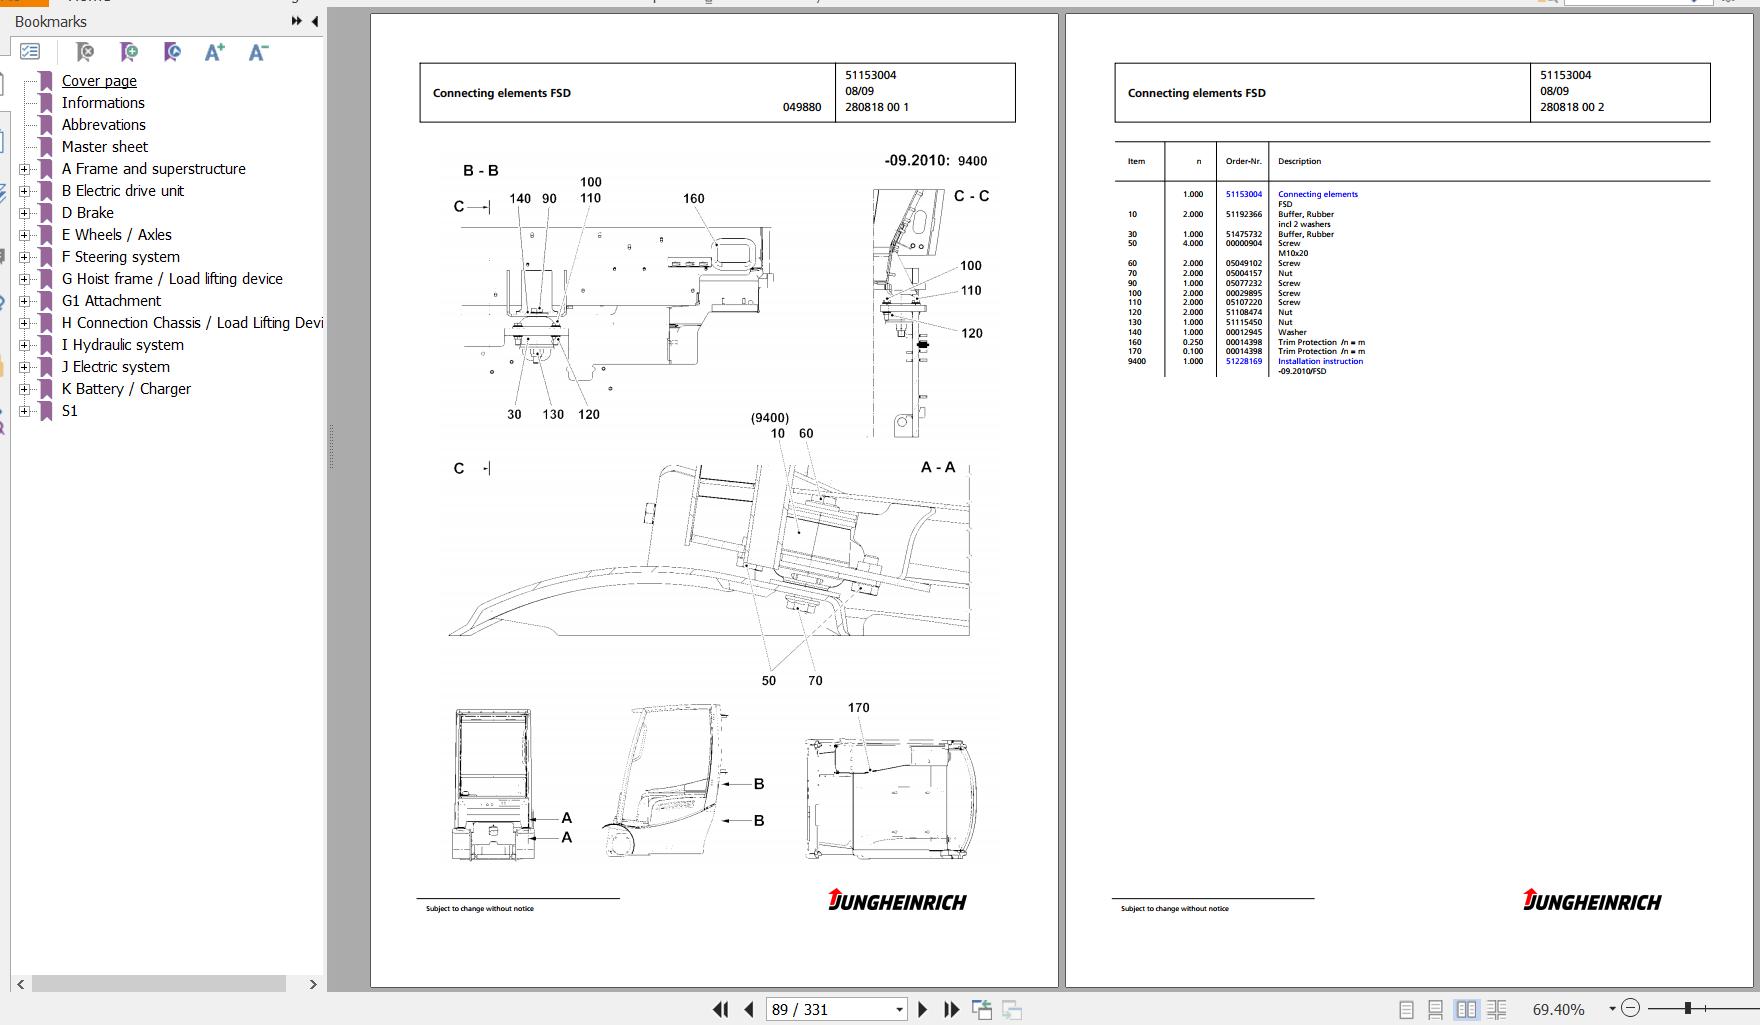This screenshot has height=1025, width=1760.
Task: Click order number 51192366 in parts table
Action: click(x=1244, y=214)
